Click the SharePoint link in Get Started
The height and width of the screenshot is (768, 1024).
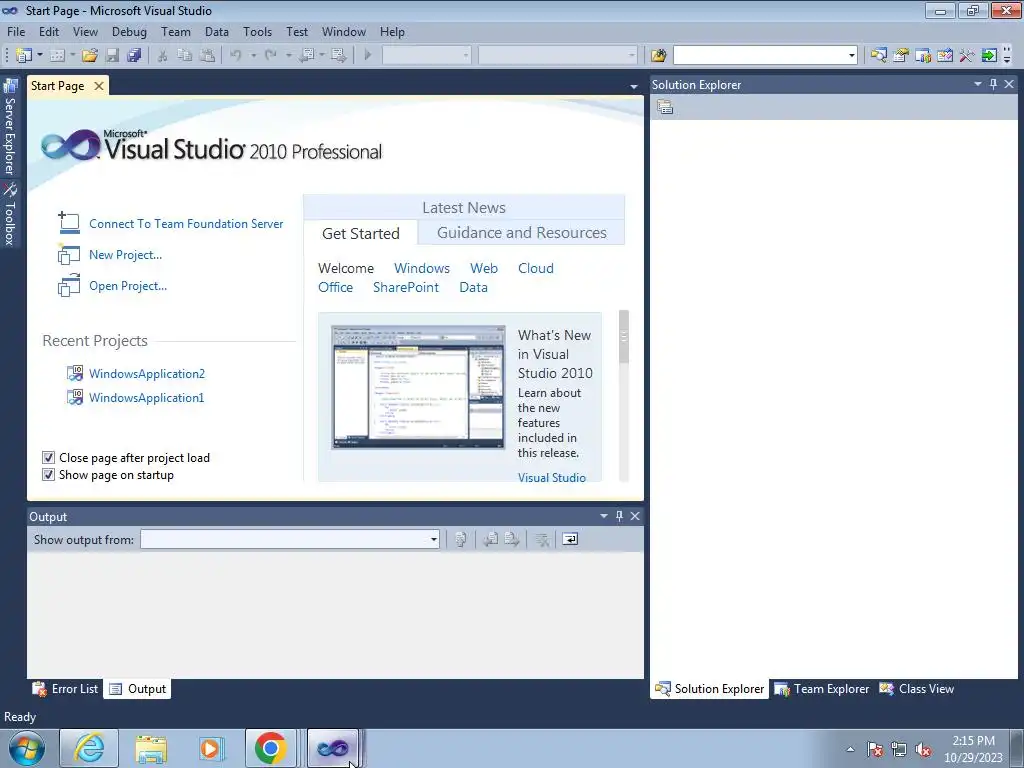tap(406, 287)
